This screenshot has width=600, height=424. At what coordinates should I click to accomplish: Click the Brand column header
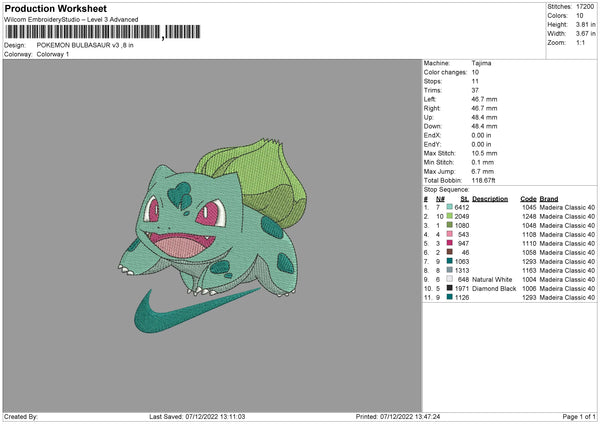pos(549,199)
